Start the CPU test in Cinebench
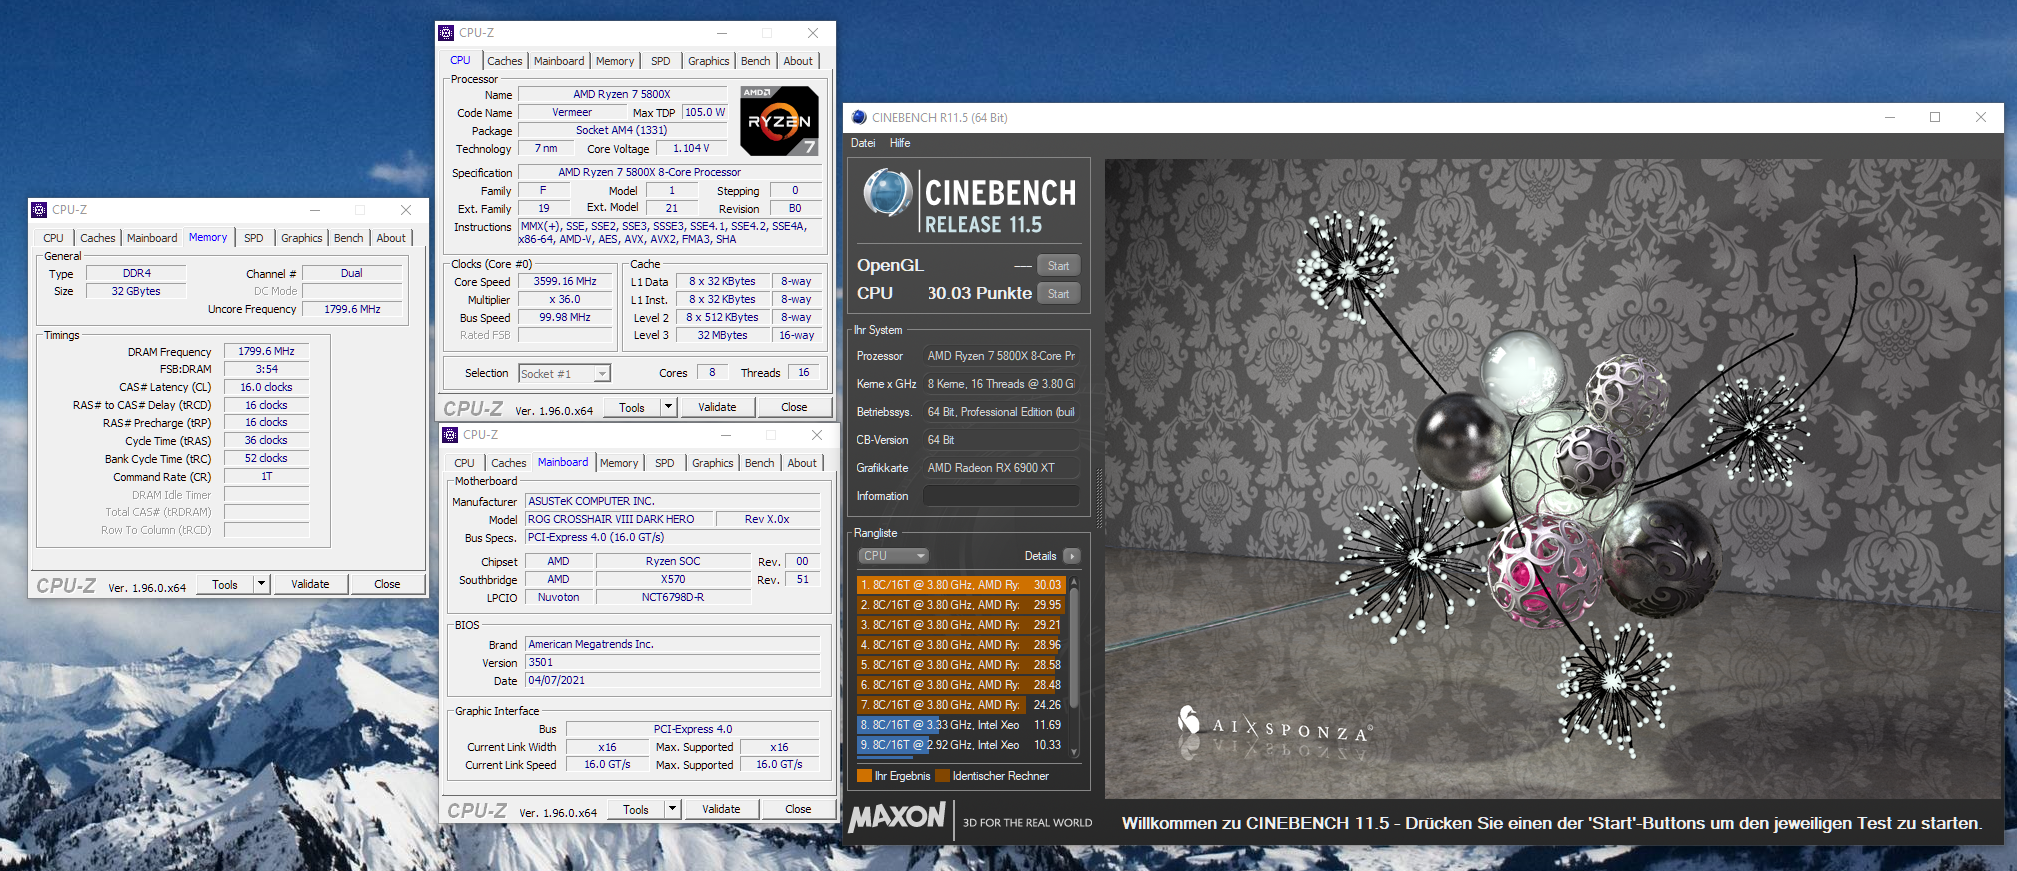2017x871 pixels. click(1059, 294)
